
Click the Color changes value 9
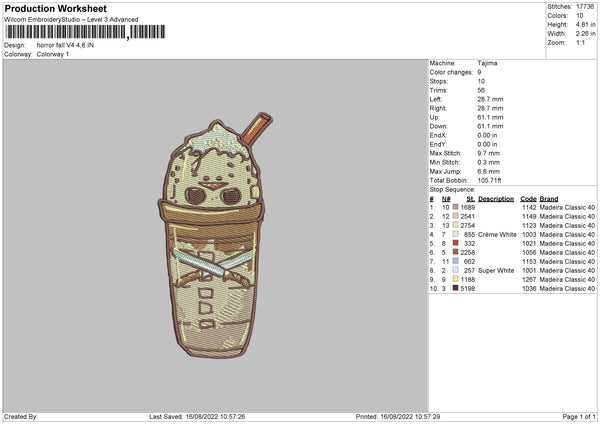pos(479,72)
